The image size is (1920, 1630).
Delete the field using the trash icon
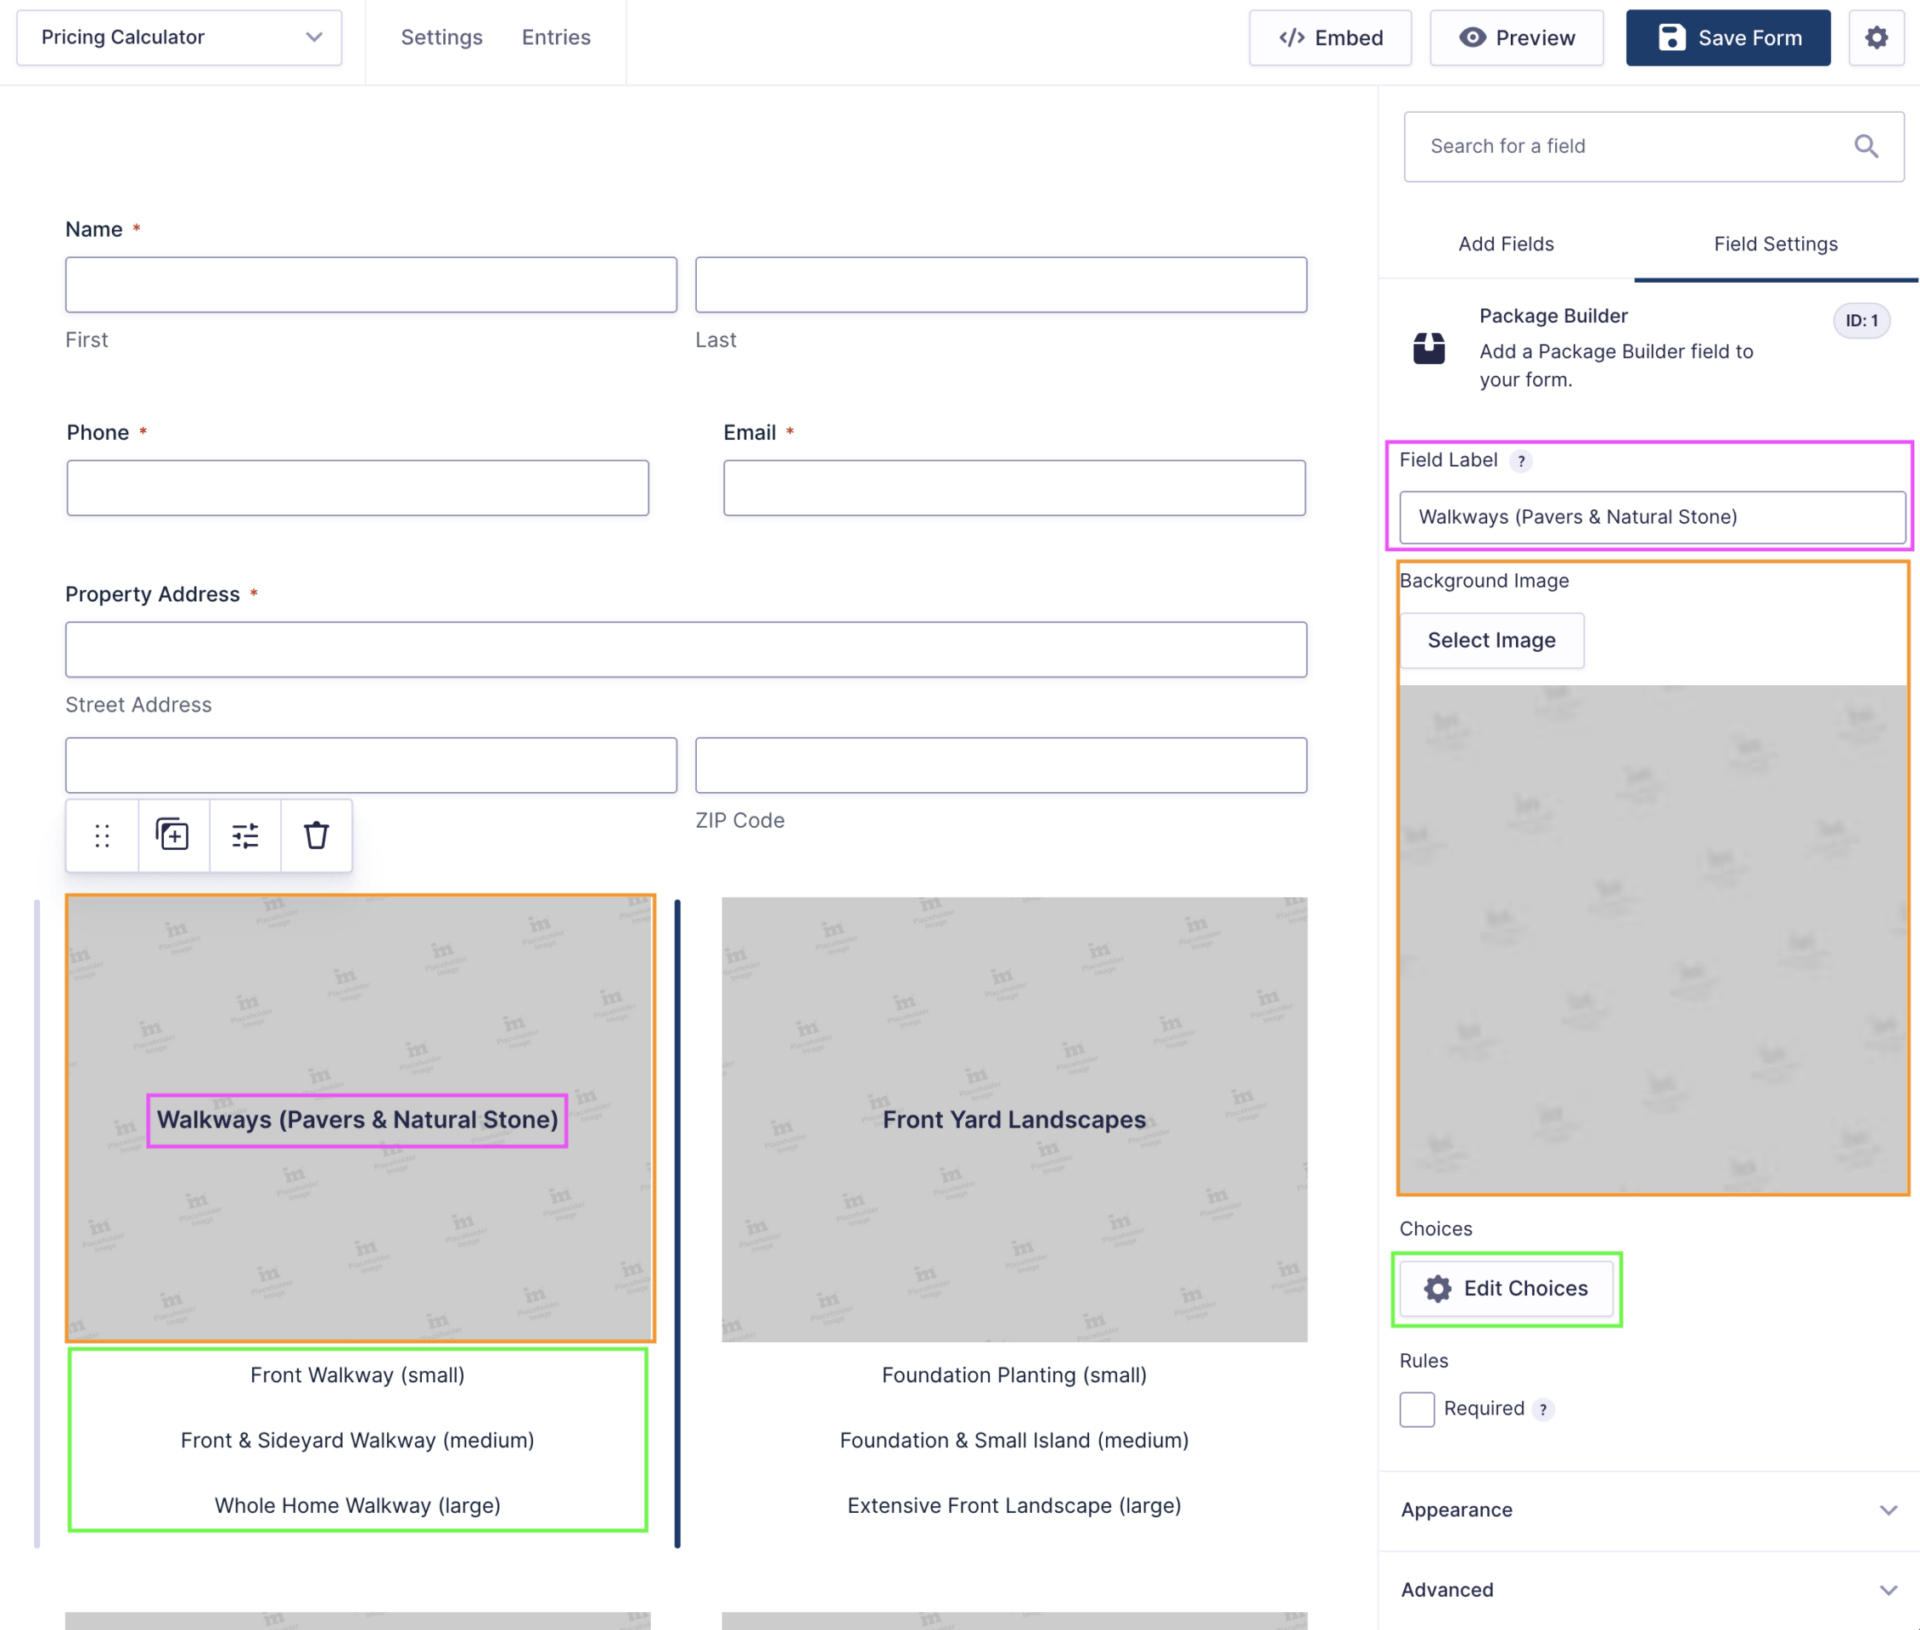316,835
